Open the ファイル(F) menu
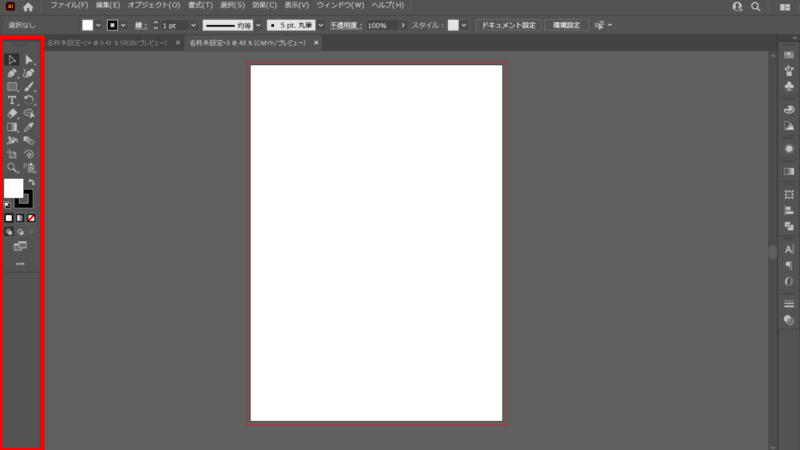The height and width of the screenshot is (450, 800). click(x=69, y=5)
